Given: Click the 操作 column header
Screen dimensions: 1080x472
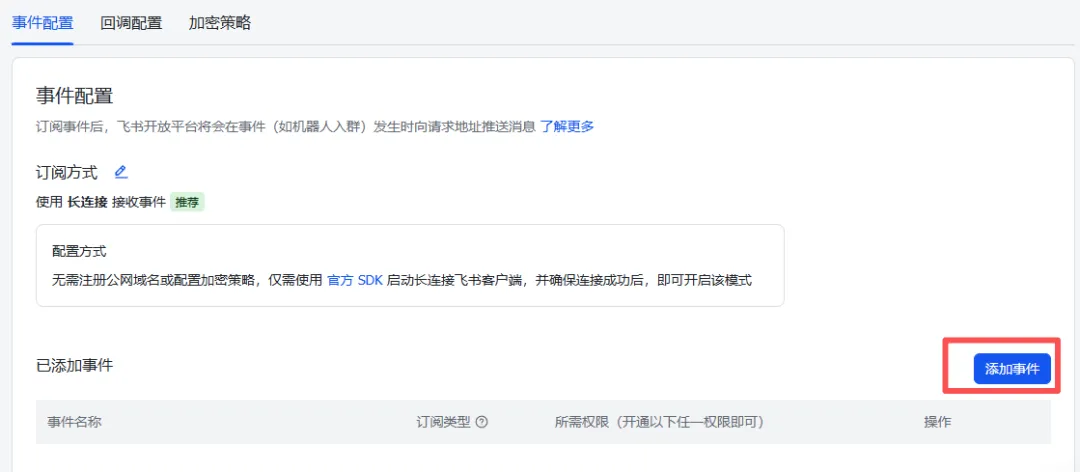Looking at the screenshot, I should pyautogui.click(x=937, y=422).
